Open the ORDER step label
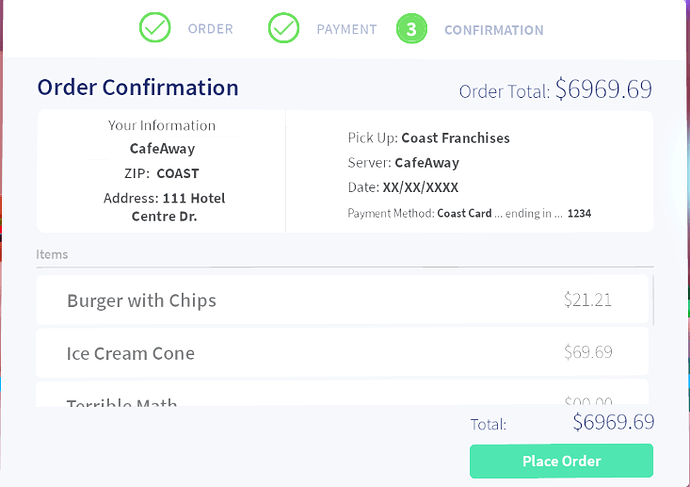690x487 pixels. [x=210, y=29]
